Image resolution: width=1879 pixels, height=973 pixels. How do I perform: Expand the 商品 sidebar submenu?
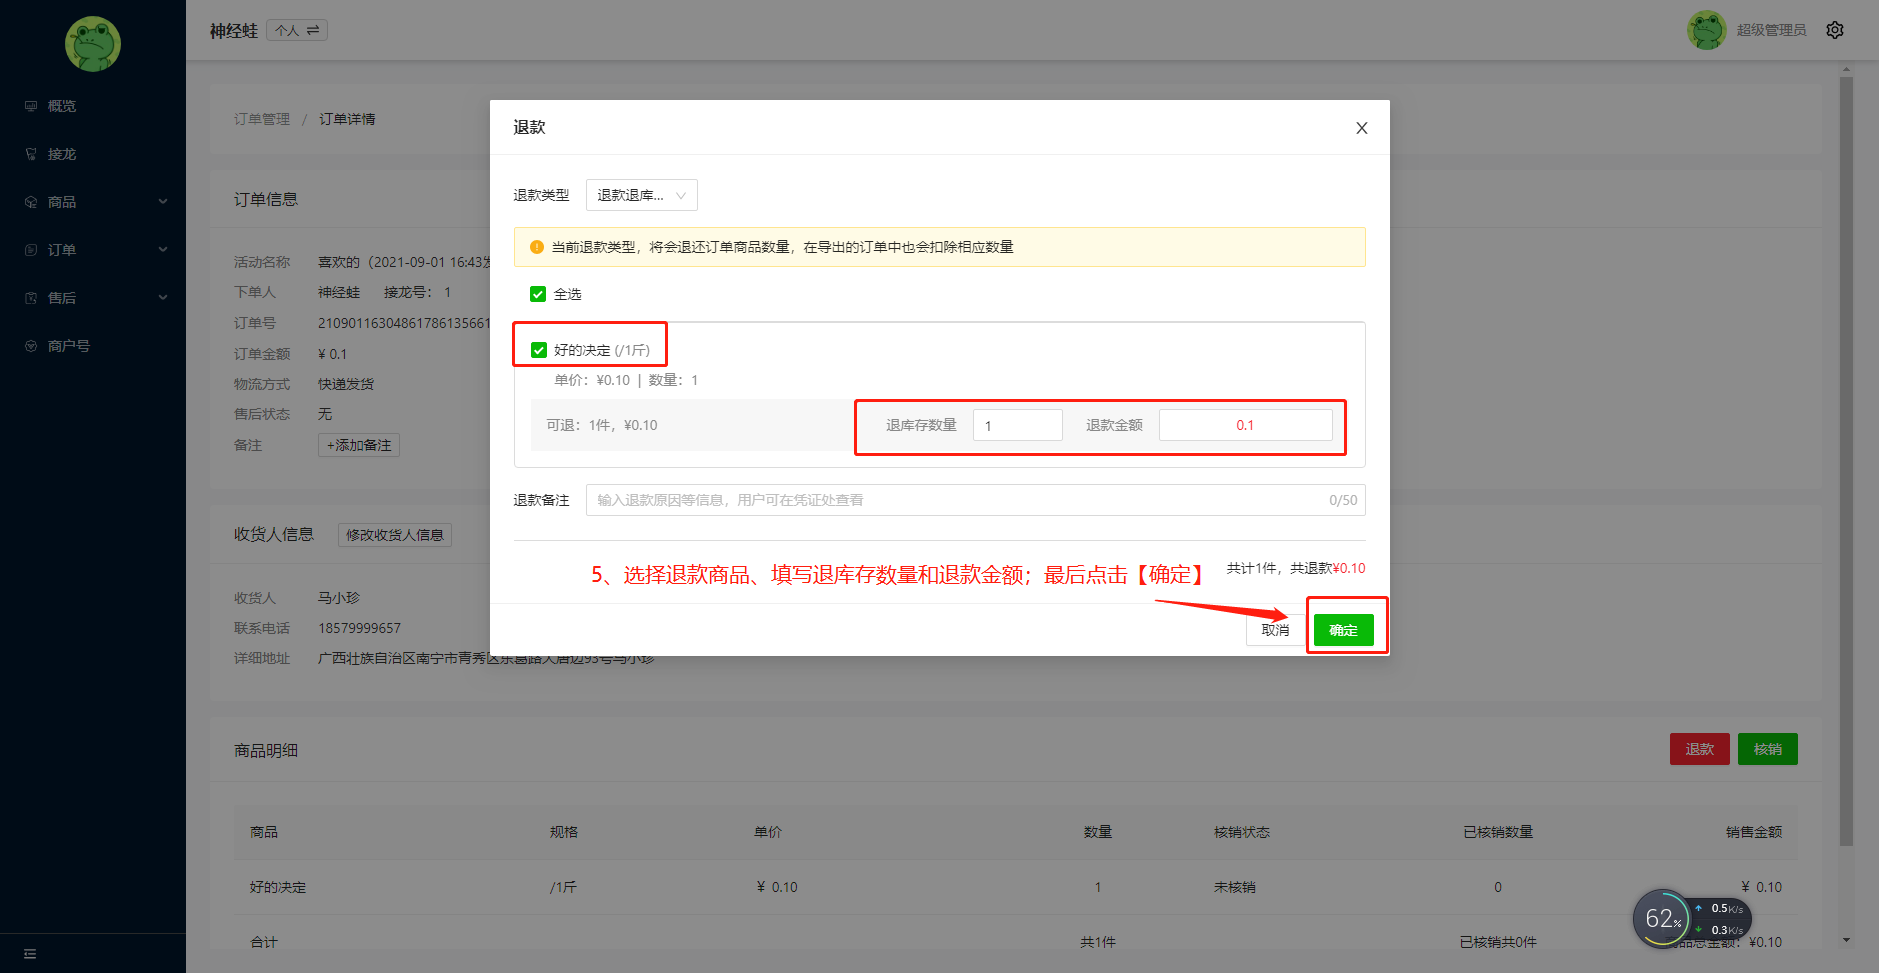click(x=163, y=202)
